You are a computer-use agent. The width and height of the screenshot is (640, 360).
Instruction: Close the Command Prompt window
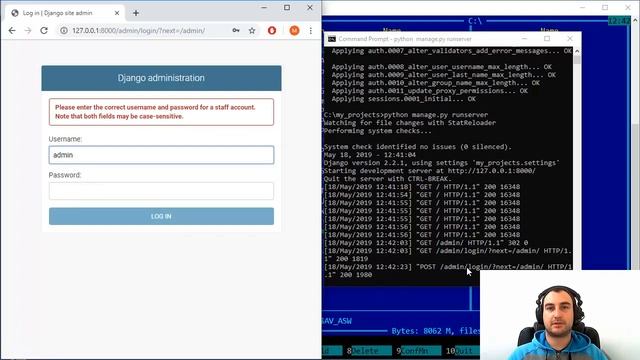[570, 39]
